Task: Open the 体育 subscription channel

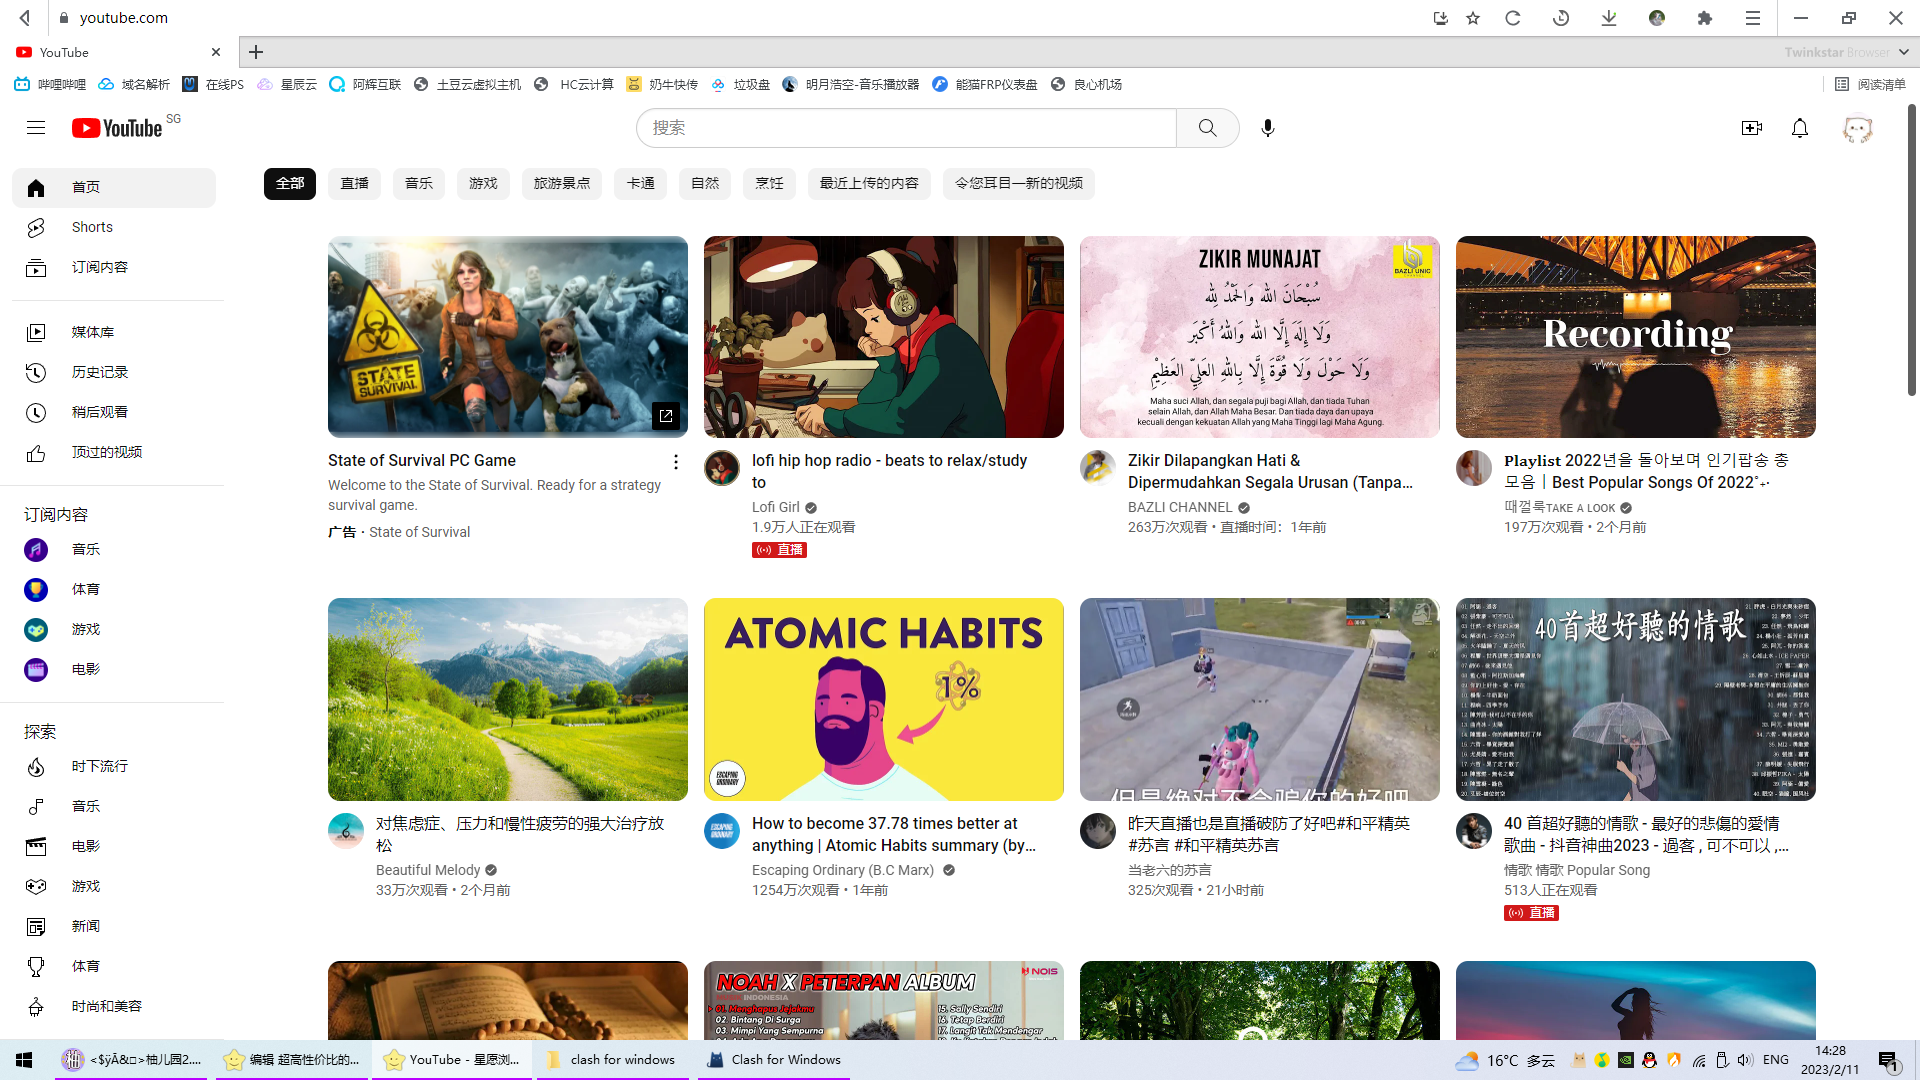Action: click(114, 589)
